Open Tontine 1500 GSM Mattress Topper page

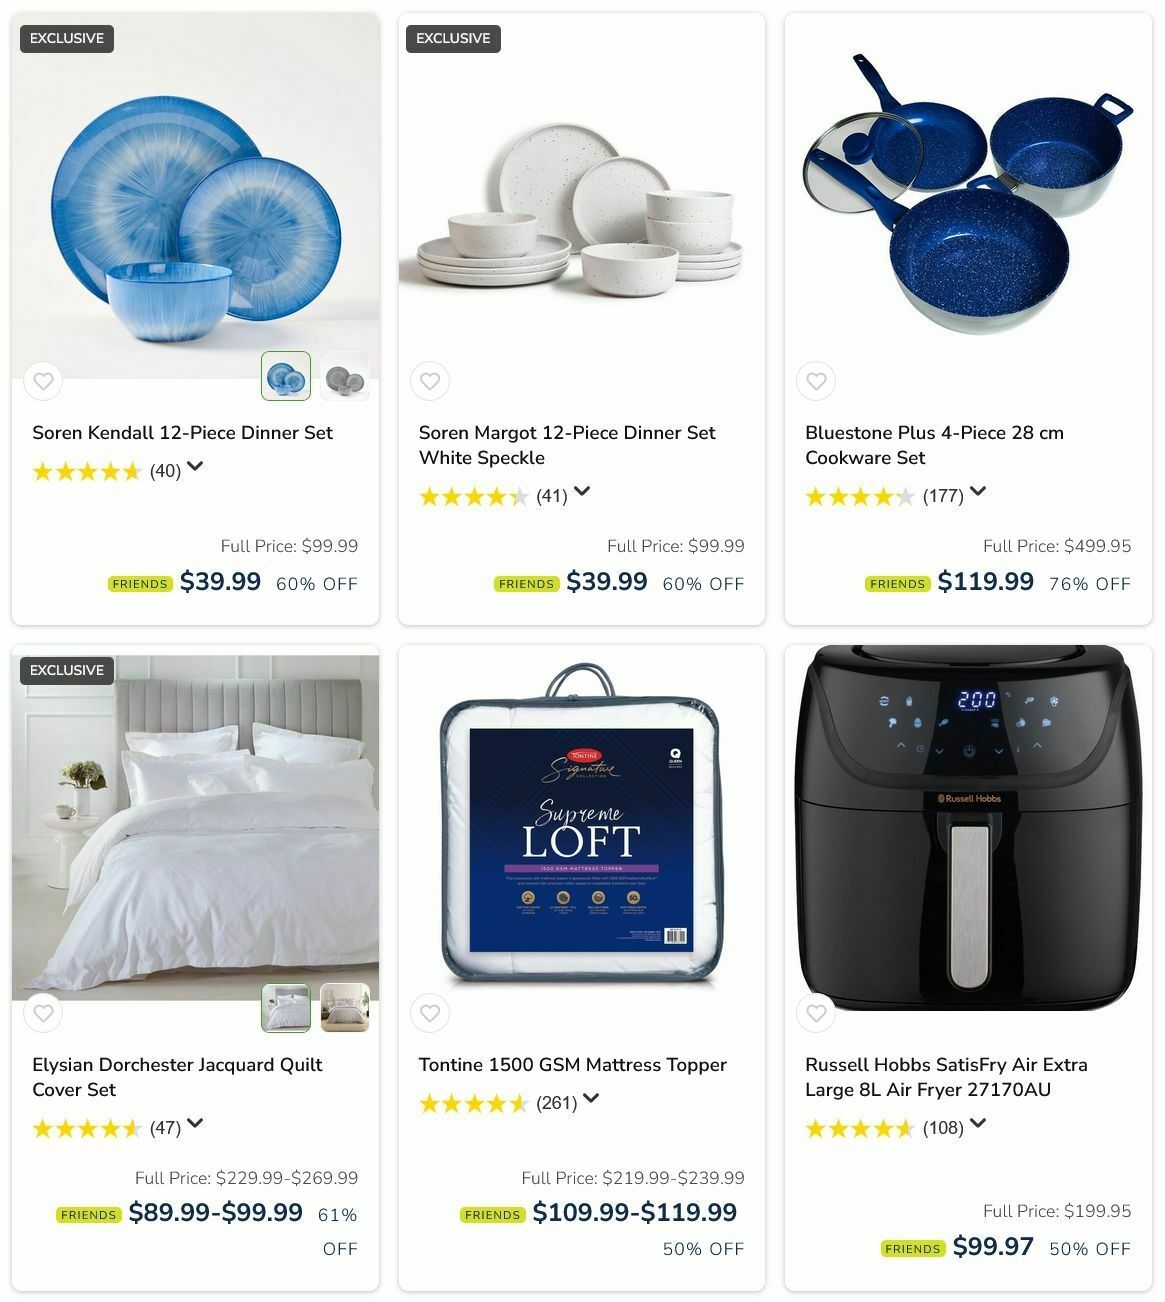pos(572,1065)
